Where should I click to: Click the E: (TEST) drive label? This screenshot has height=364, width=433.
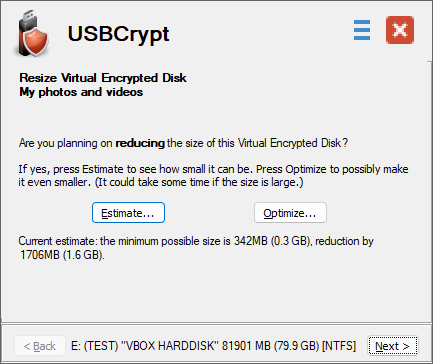click(x=94, y=346)
